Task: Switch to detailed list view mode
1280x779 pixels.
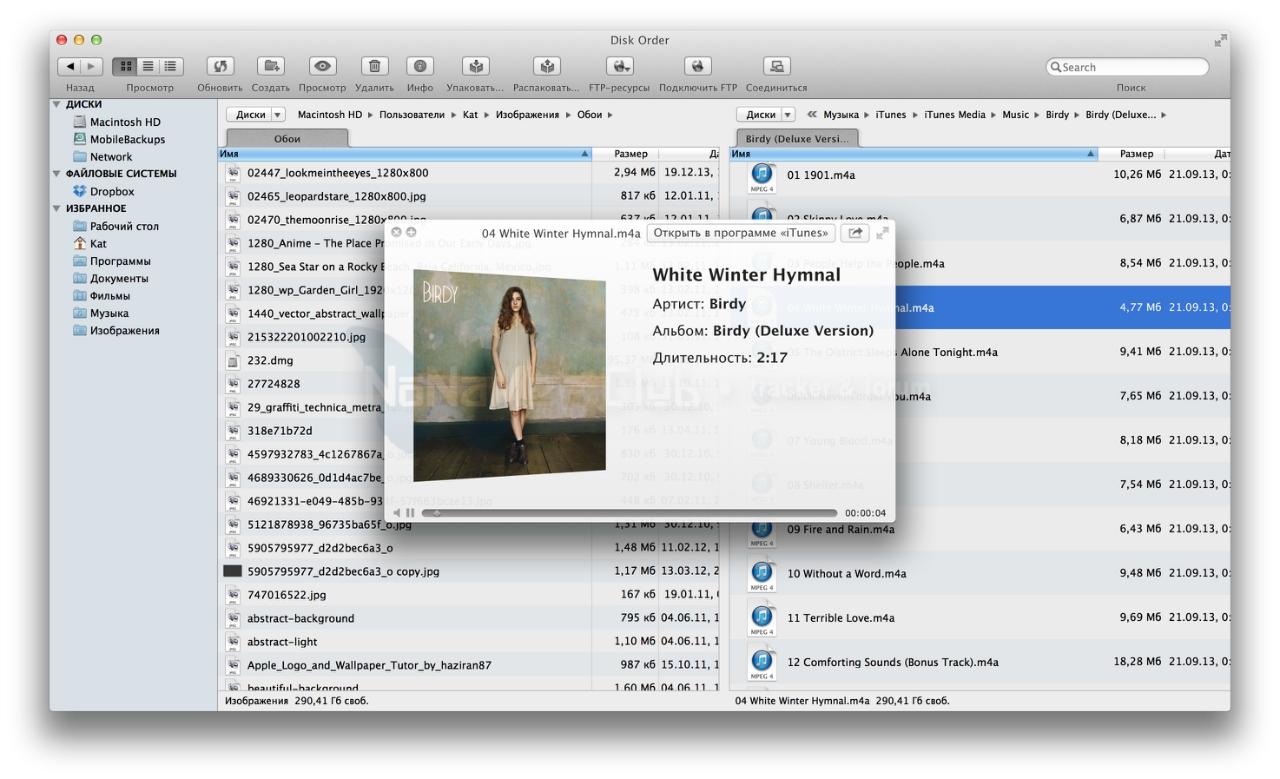Action: (171, 66)
